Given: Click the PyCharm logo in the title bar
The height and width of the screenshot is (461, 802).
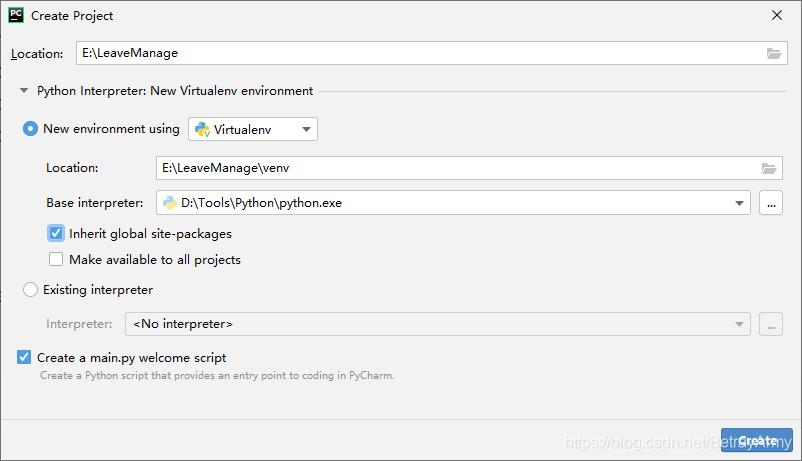Looking at the screenshot, I should pyautogui.click(x=16, y=15).
